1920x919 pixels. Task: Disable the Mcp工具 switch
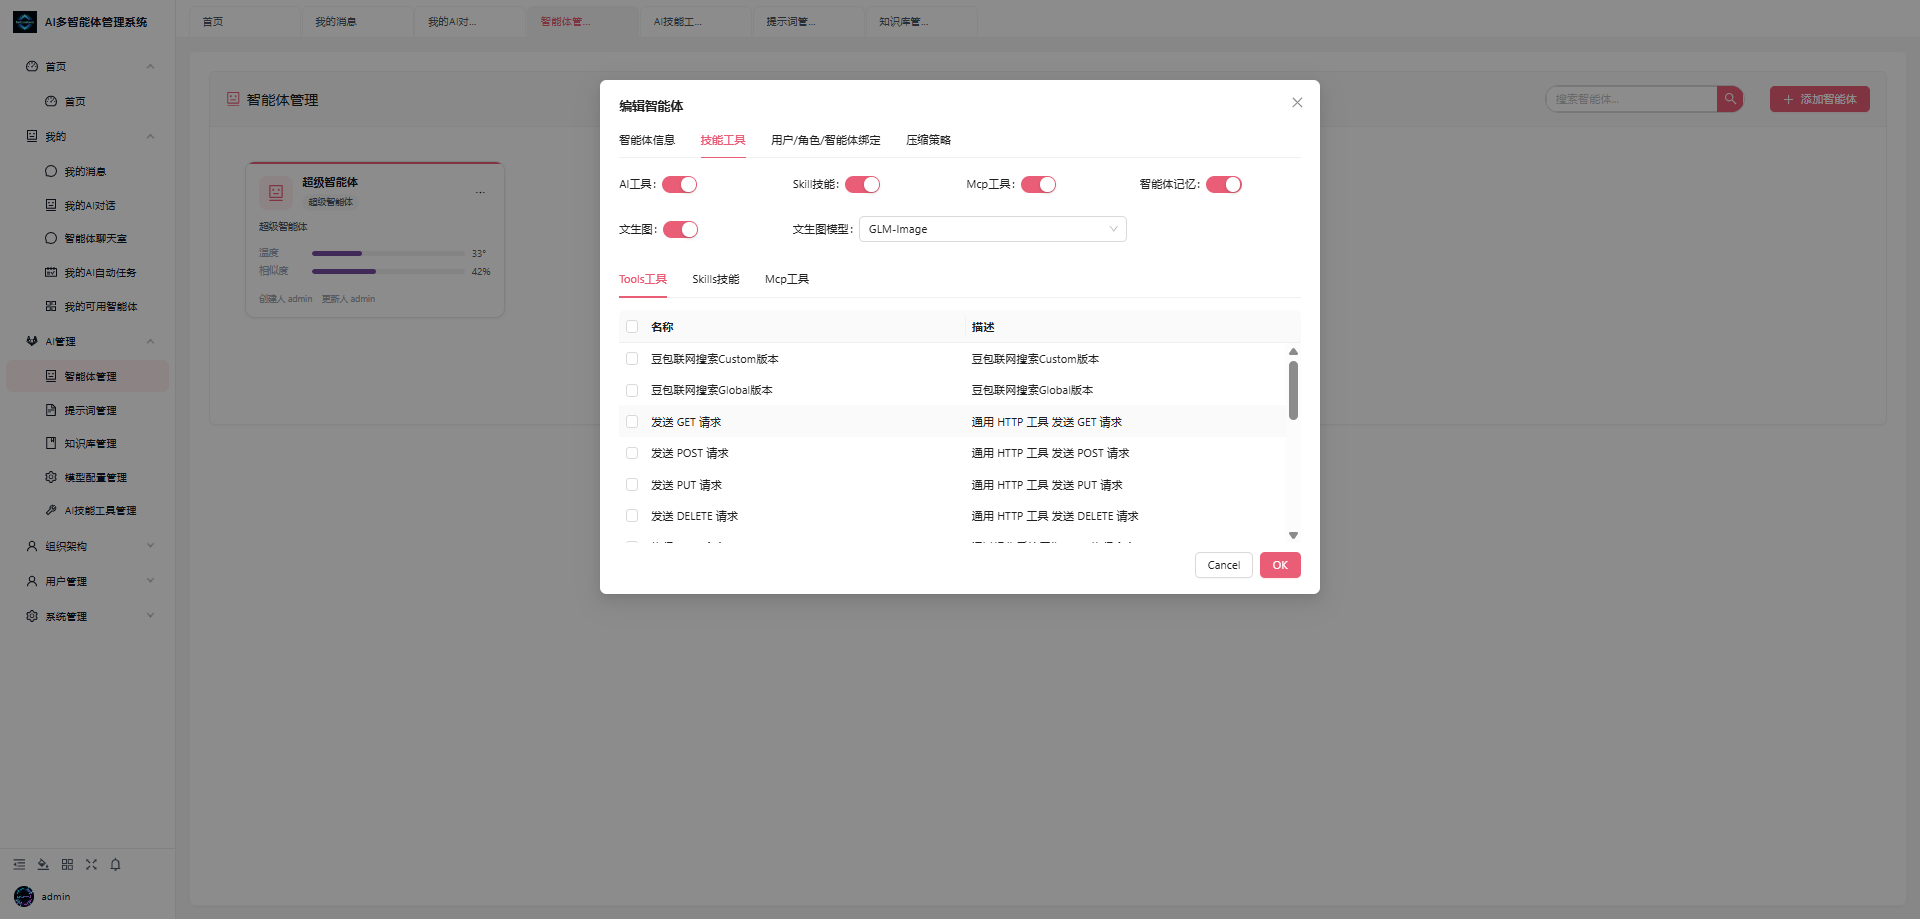[x=1039, y=184]
